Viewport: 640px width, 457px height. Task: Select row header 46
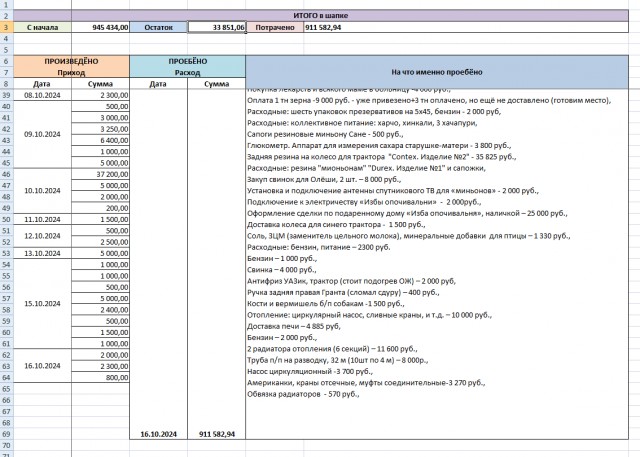[x=6, y=174]
